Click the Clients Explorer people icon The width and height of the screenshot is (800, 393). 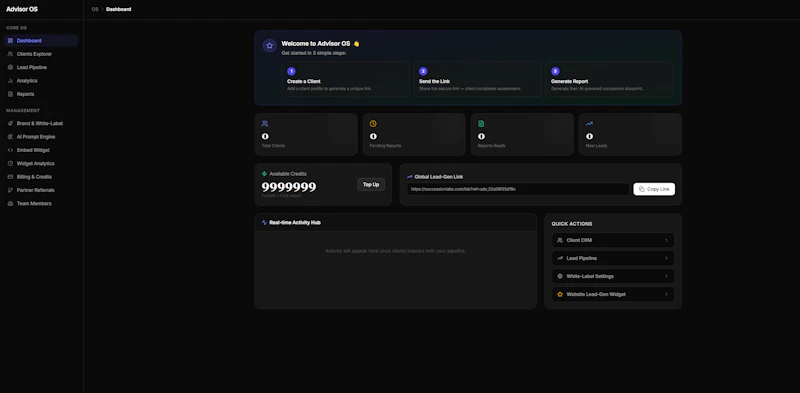(10, 54)
